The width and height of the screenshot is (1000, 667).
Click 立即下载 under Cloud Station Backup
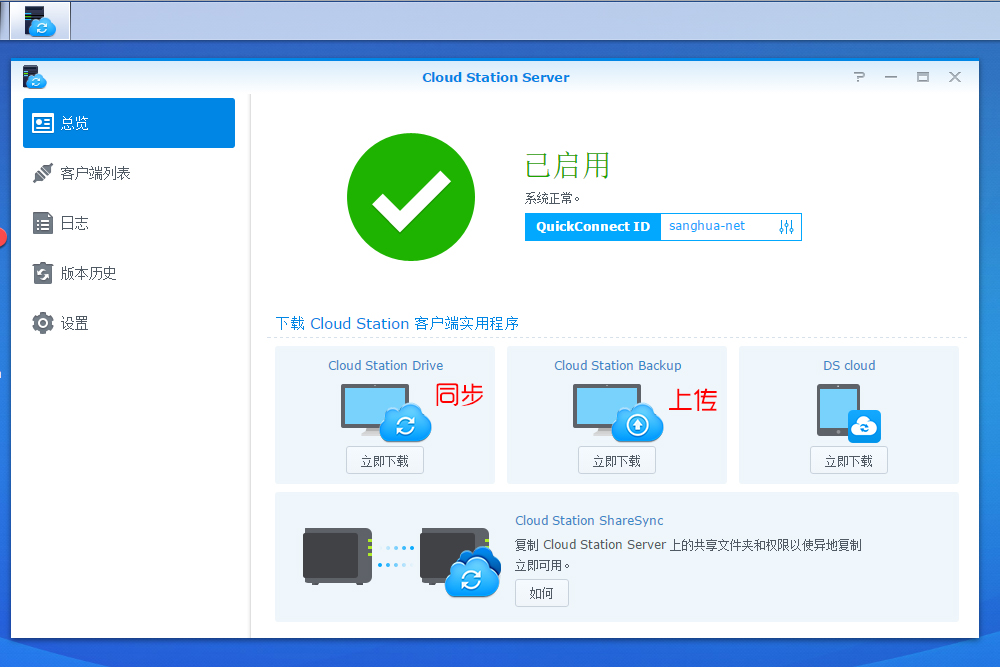pyautogui.click(x=616, y=460)
